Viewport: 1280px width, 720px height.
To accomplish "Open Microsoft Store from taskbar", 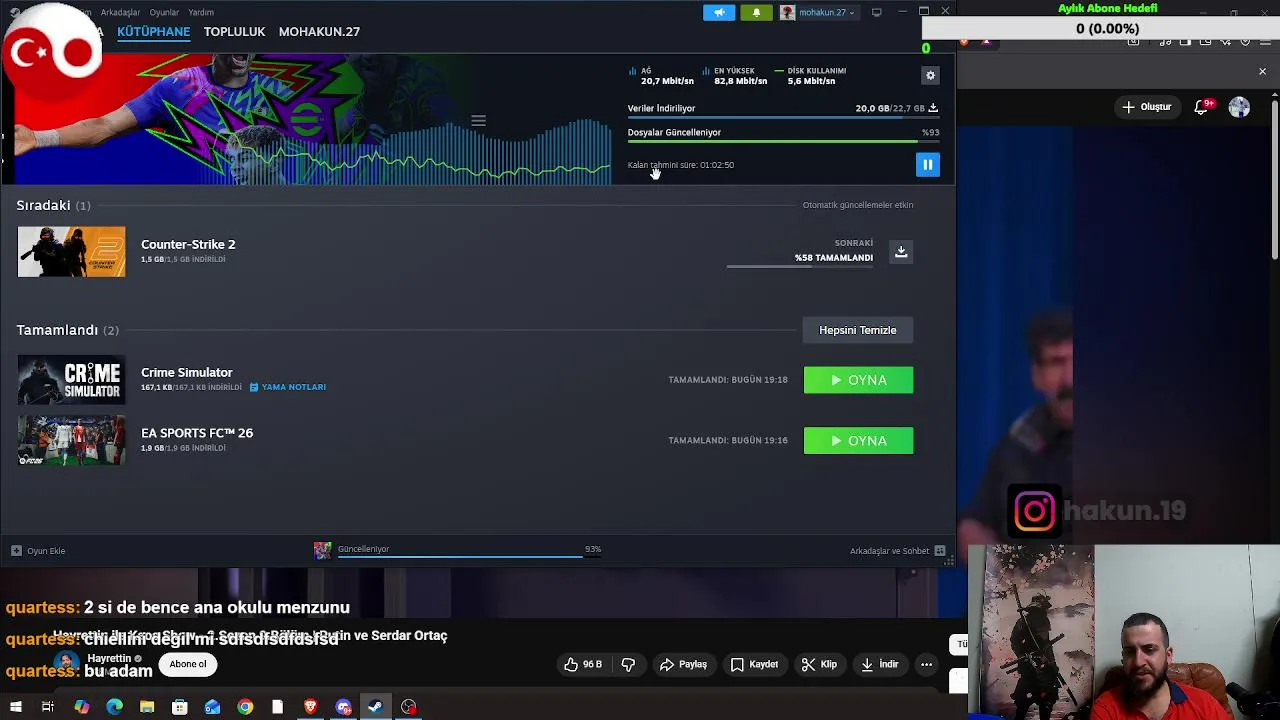I will click(180, 707).
